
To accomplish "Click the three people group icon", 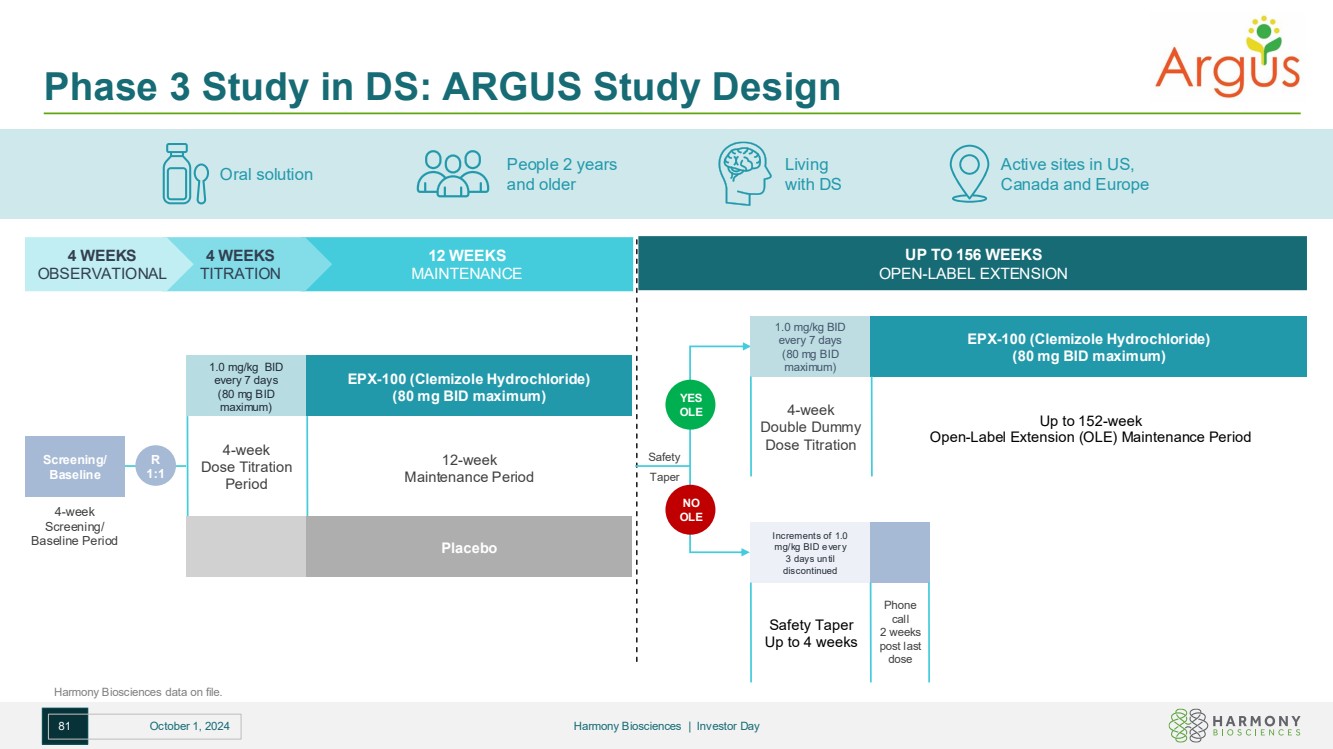I will 452,174.
